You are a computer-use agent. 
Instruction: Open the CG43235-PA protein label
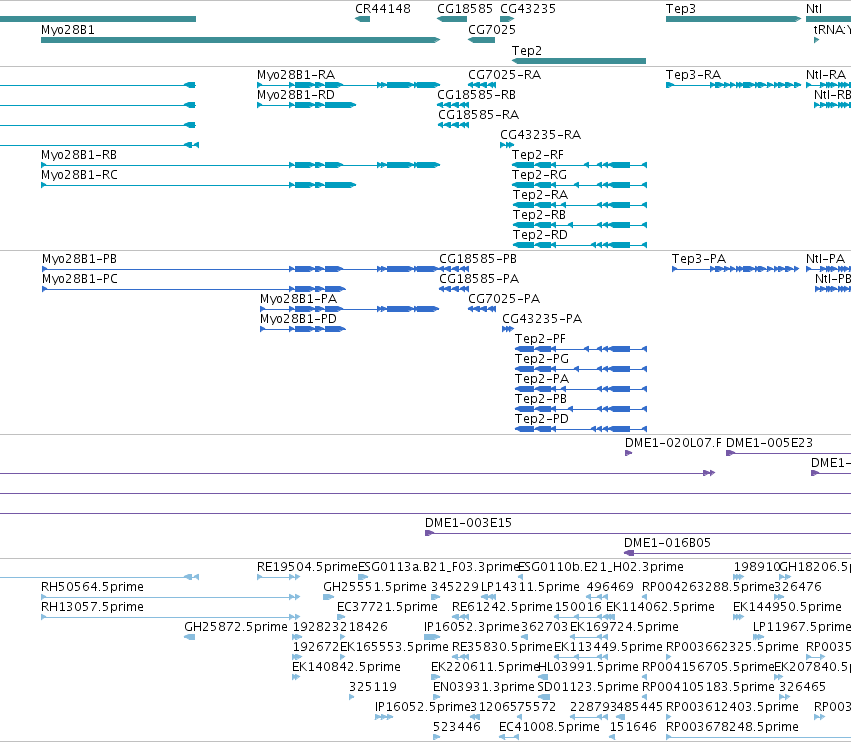542,319
